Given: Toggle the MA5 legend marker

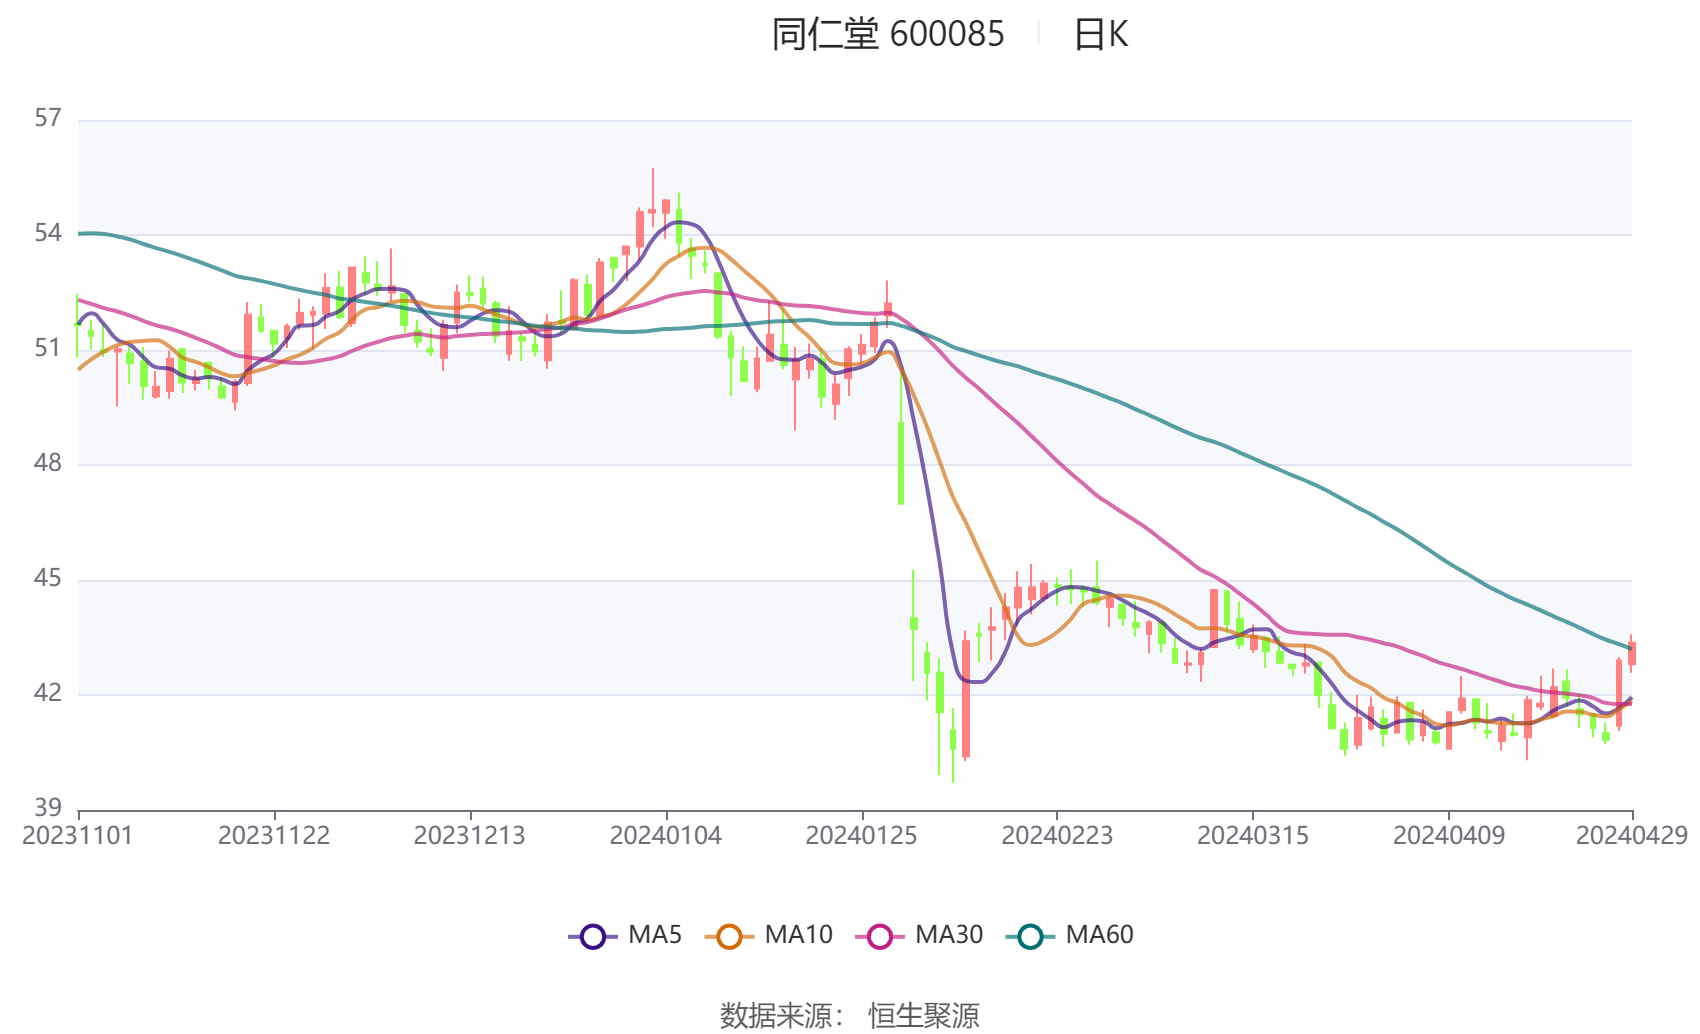Looking at the screenshot, I should pyautogui.click(x=593, y=936).
